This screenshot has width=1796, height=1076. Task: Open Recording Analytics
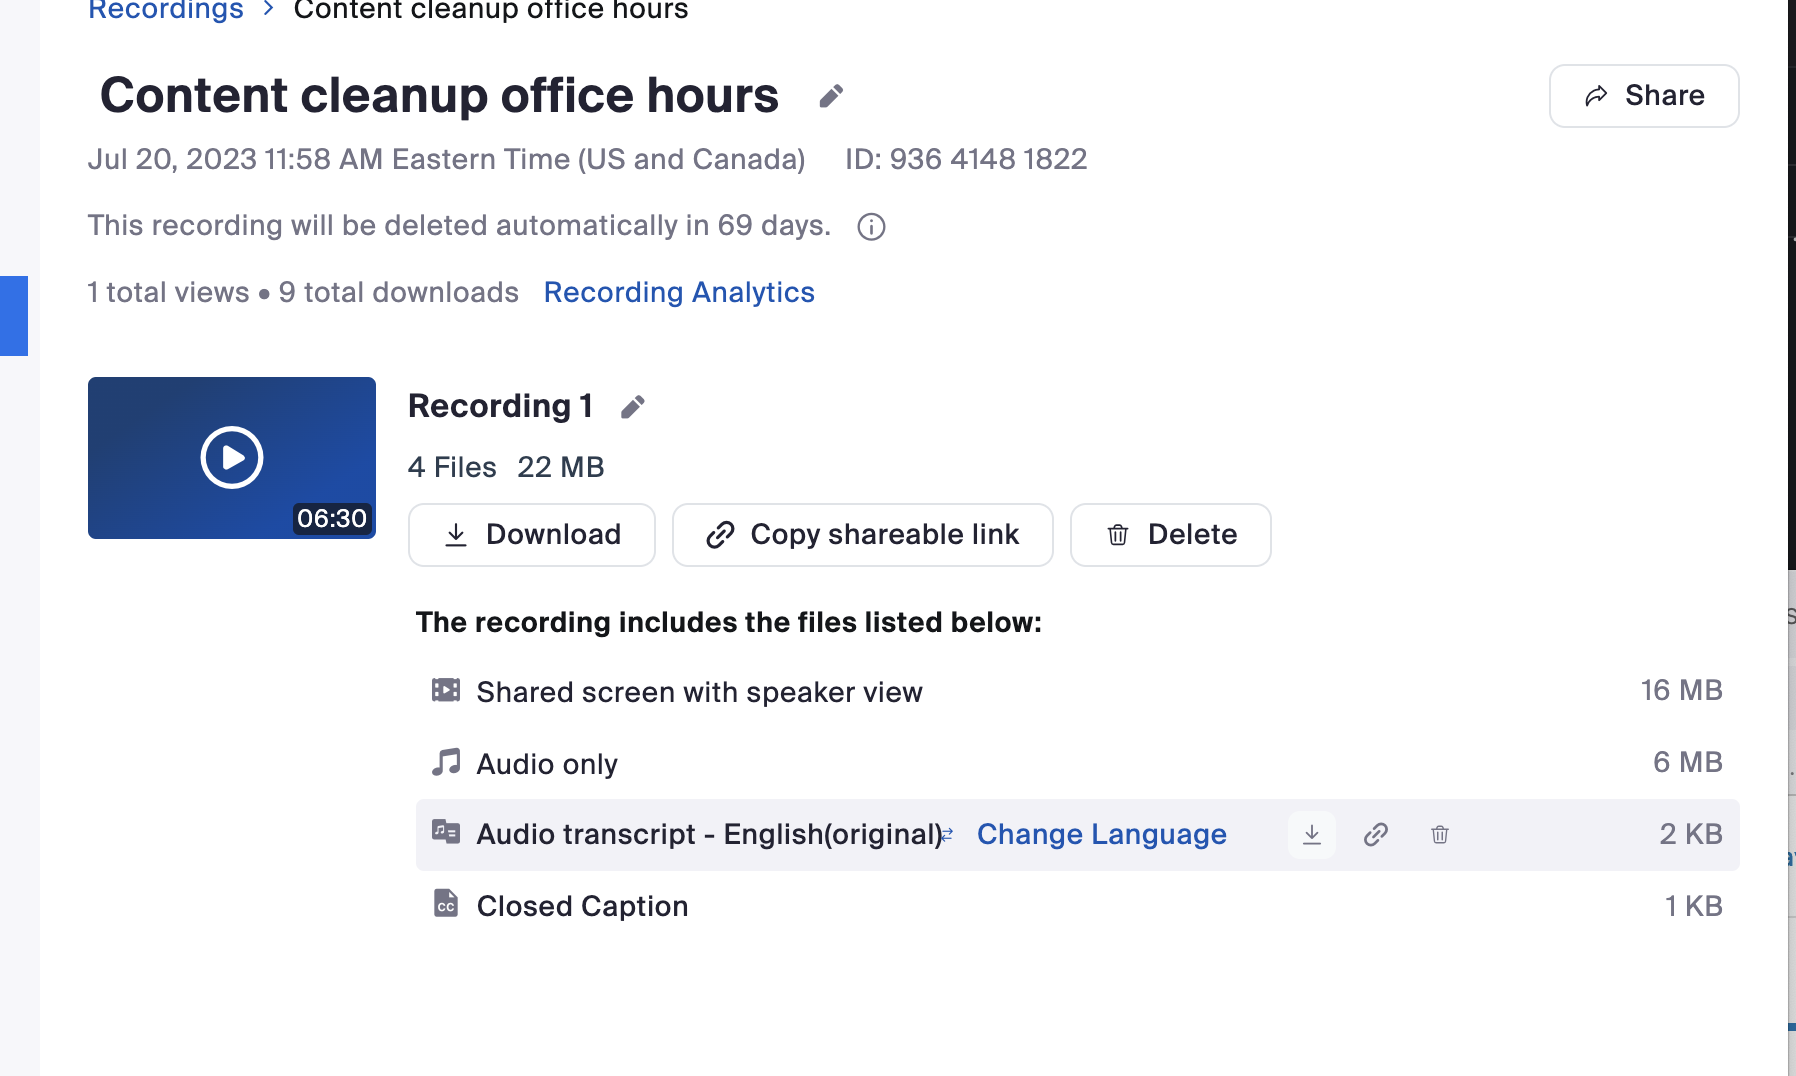coord(679,293)
